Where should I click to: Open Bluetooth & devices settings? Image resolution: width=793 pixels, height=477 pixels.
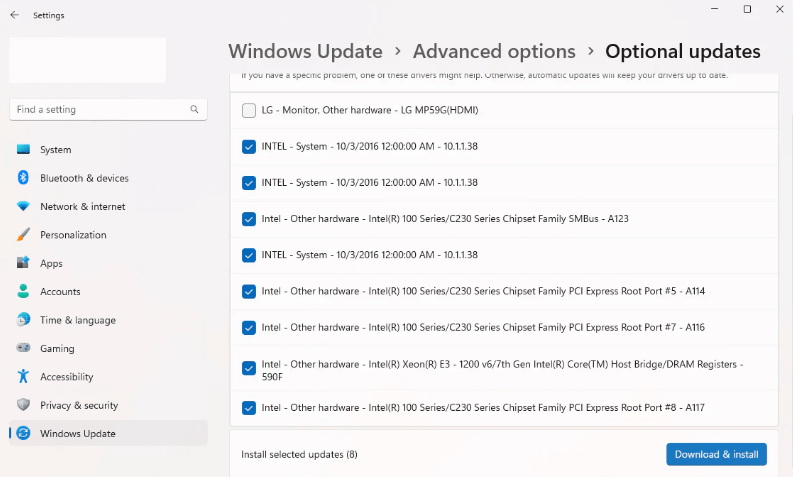click(x=84, y=178)
